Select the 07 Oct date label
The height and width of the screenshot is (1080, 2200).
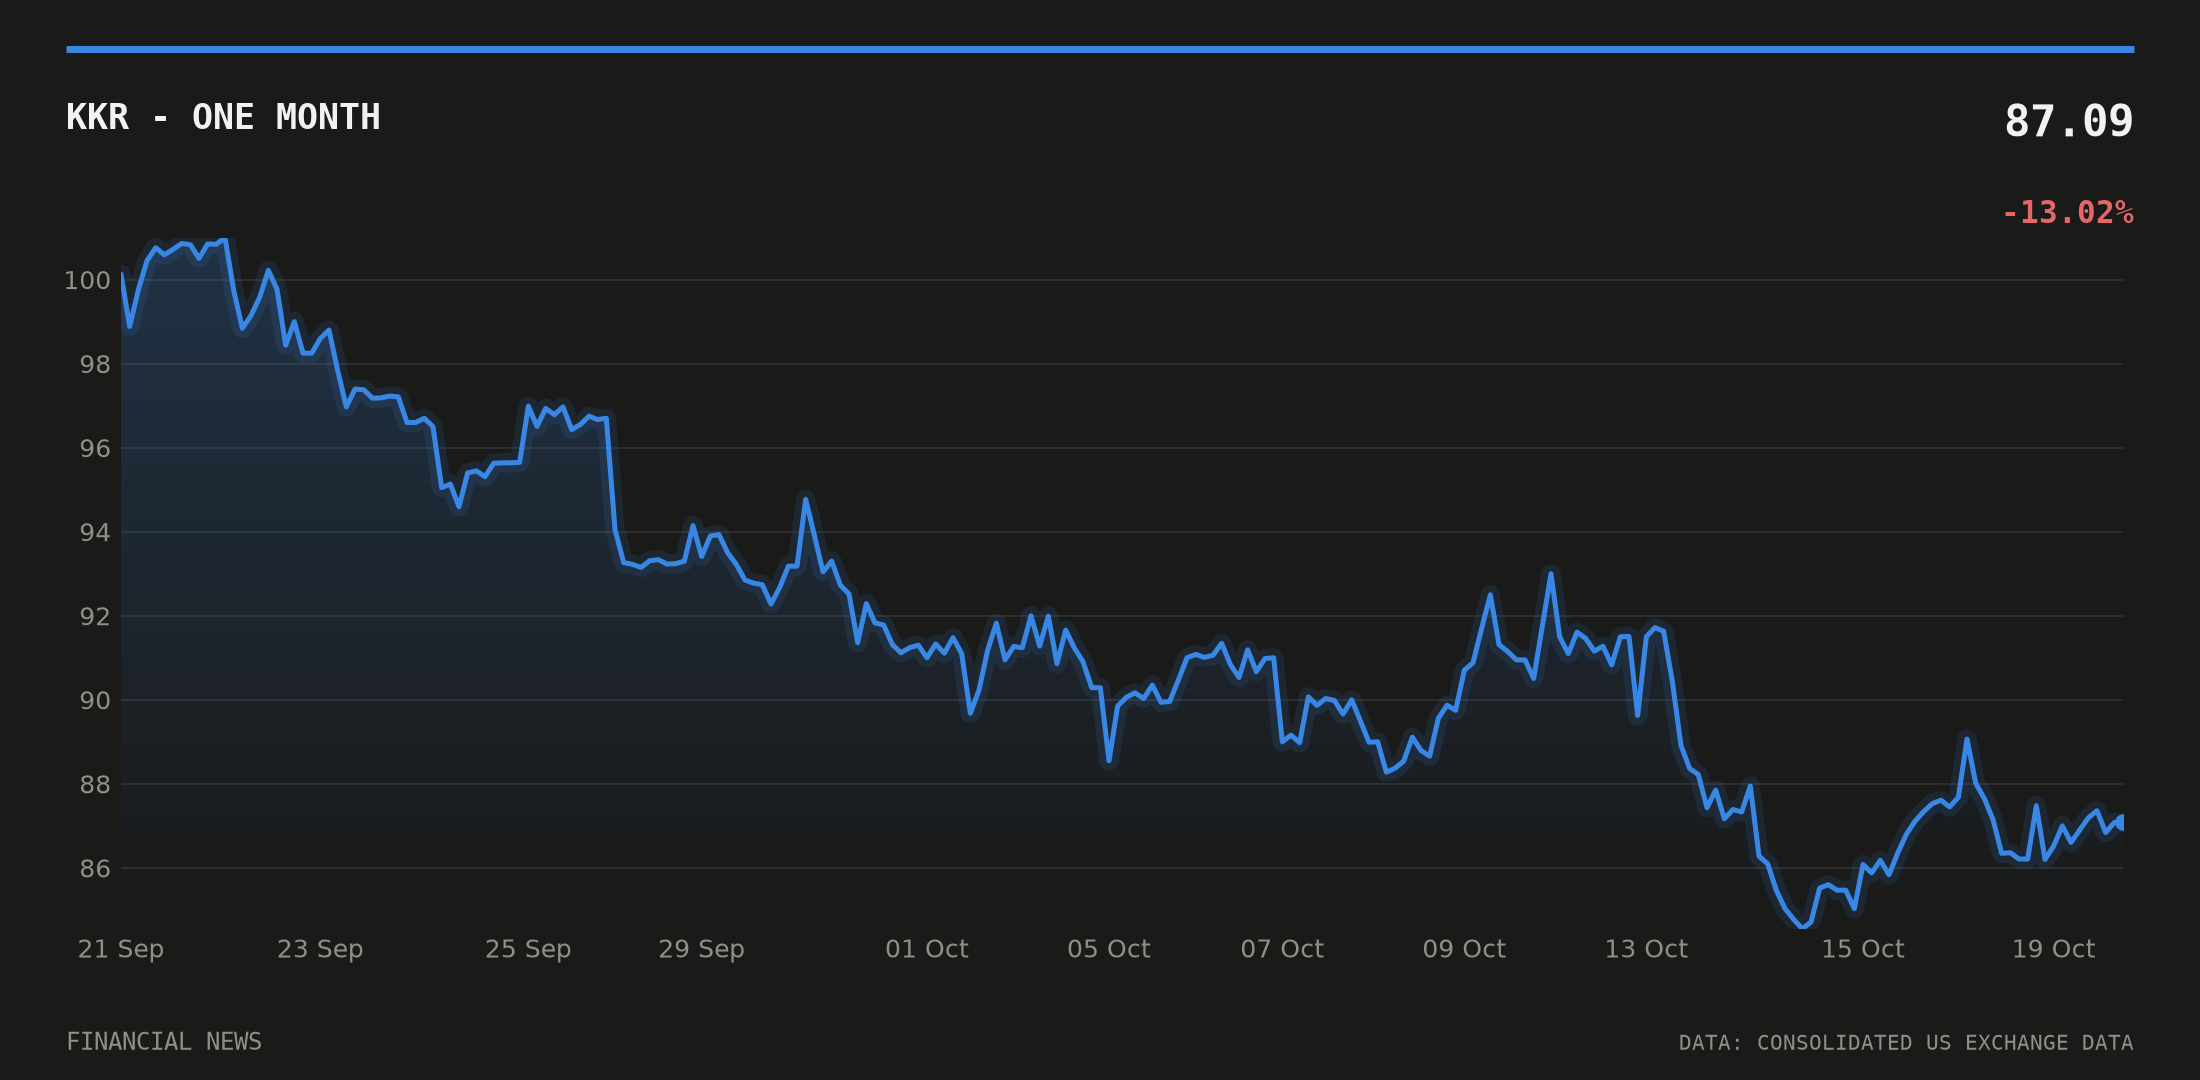coord(1282,949)
